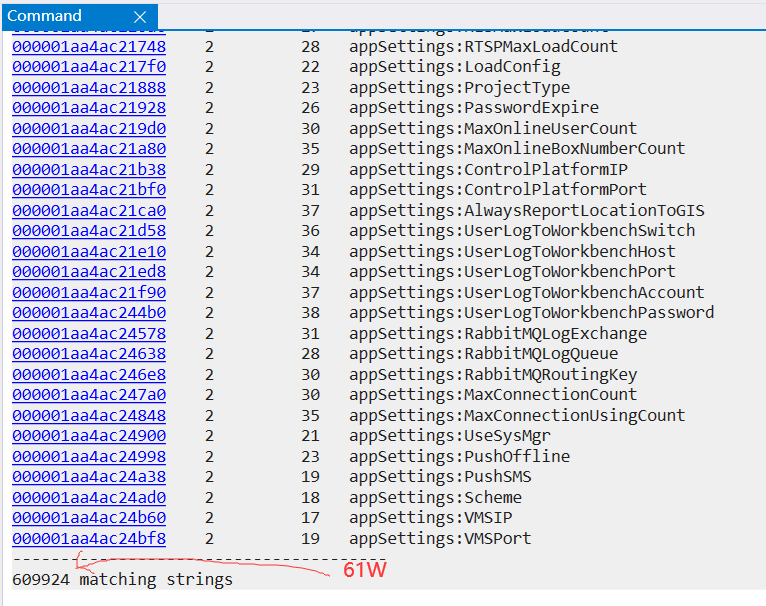This screenshot has width=766, height=606.
Task: Click text appSettings:MaxOnlineUserCount
Action: click(493, 129)
